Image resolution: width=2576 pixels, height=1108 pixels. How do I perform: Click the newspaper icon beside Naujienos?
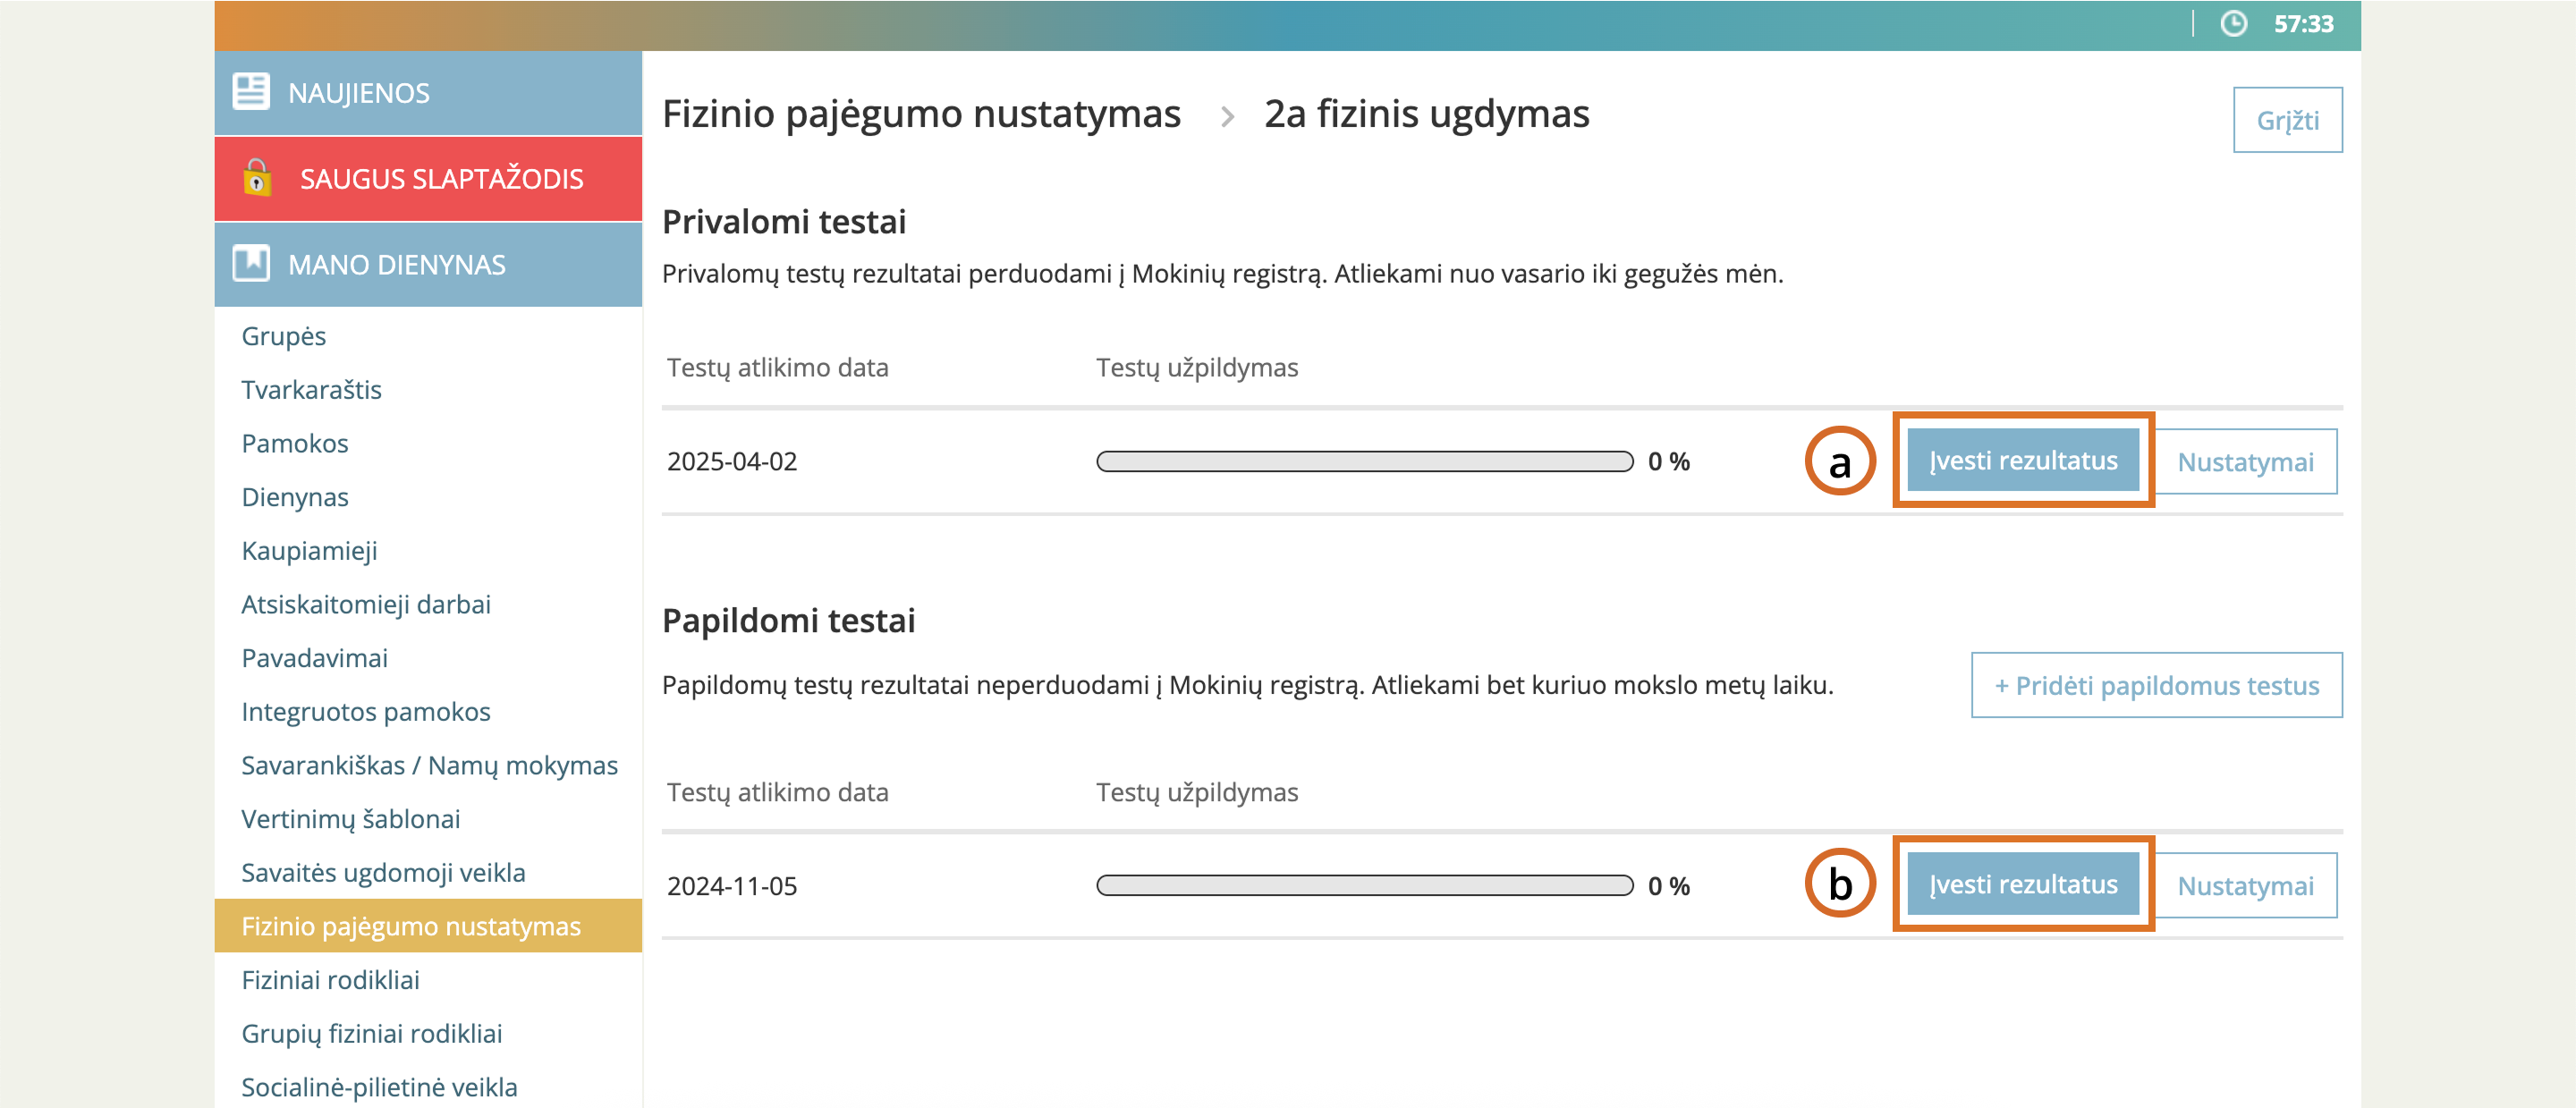[250, 92]
